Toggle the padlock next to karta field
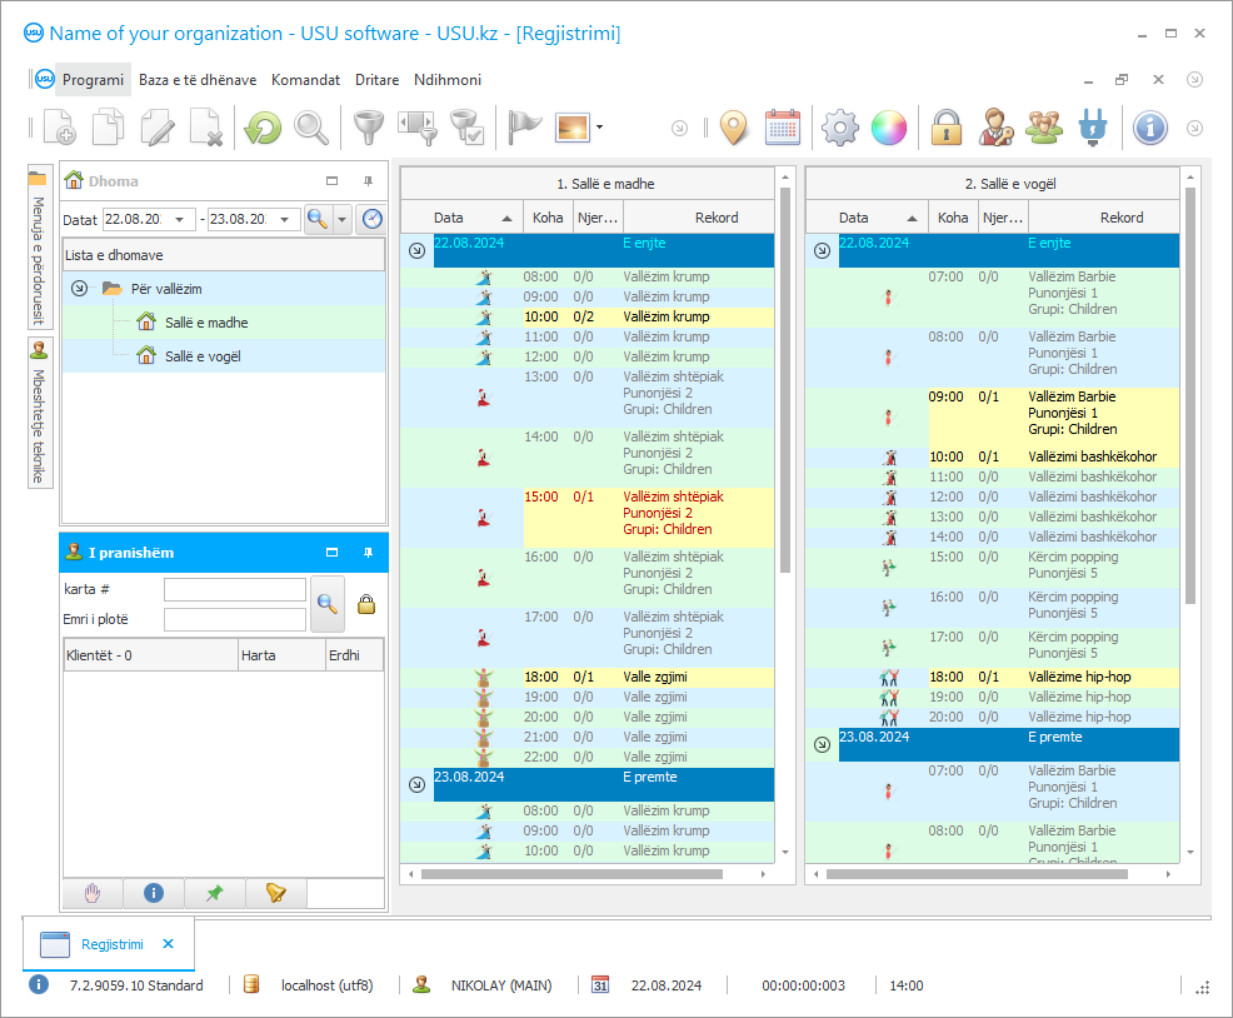 366,604
